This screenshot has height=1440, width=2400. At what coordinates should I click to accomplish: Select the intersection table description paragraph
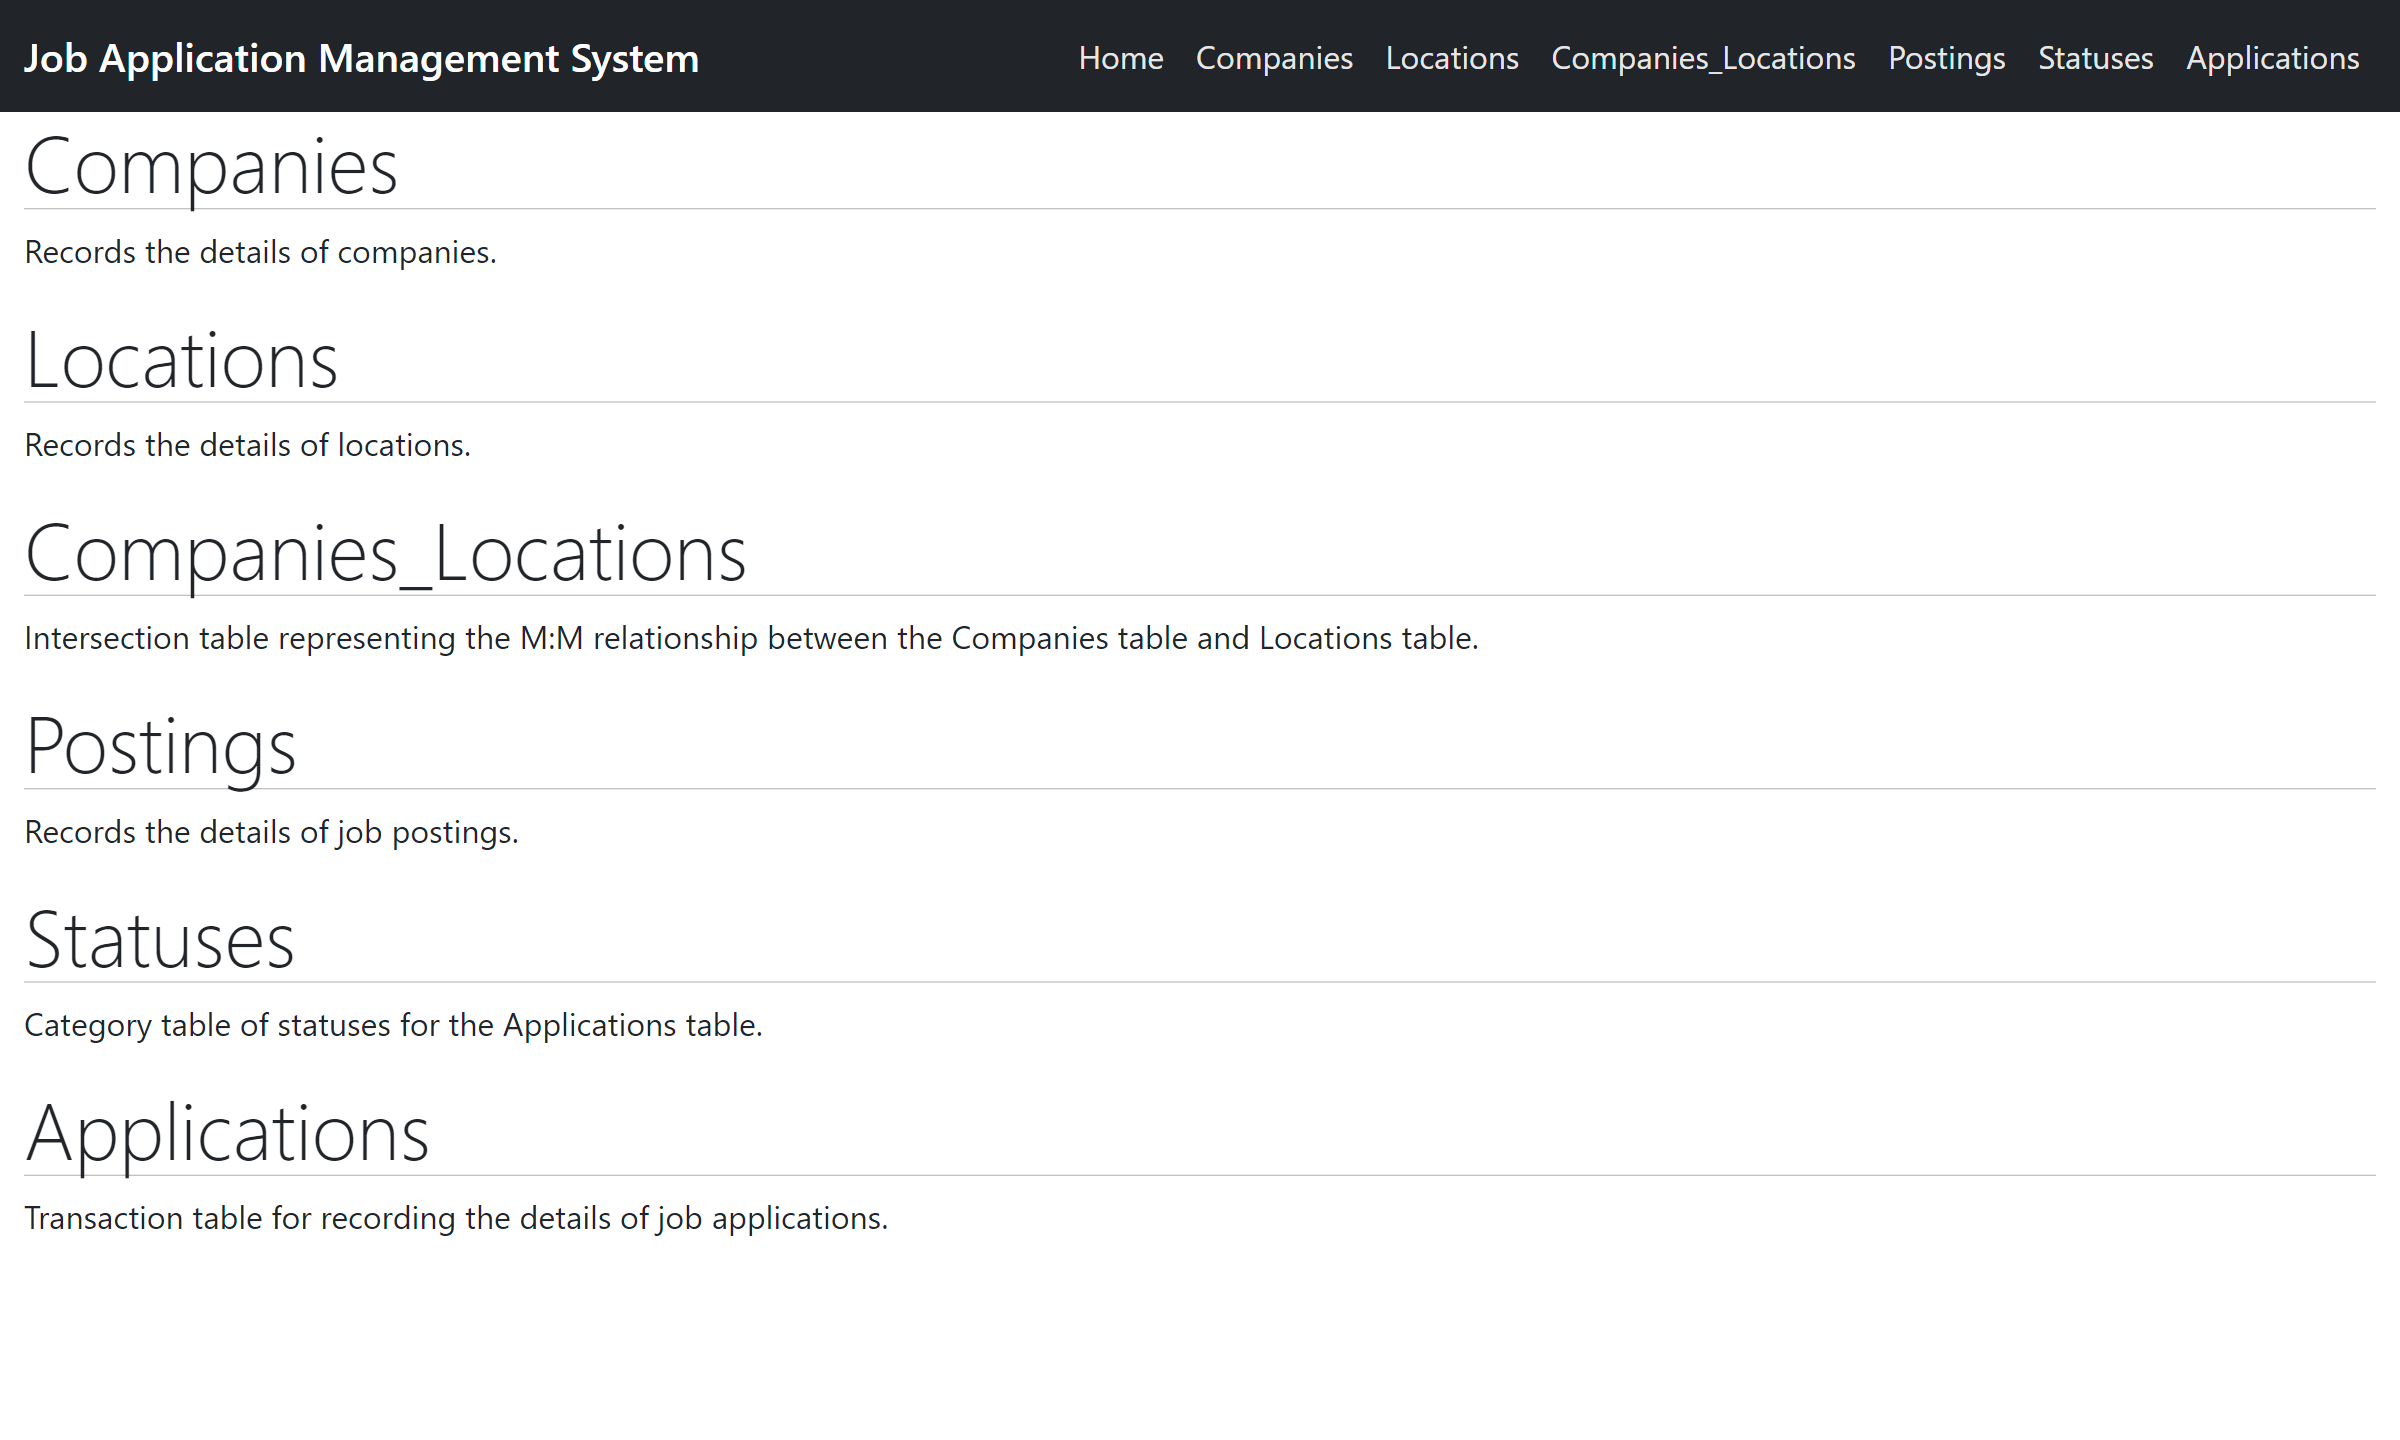[751, 638]
